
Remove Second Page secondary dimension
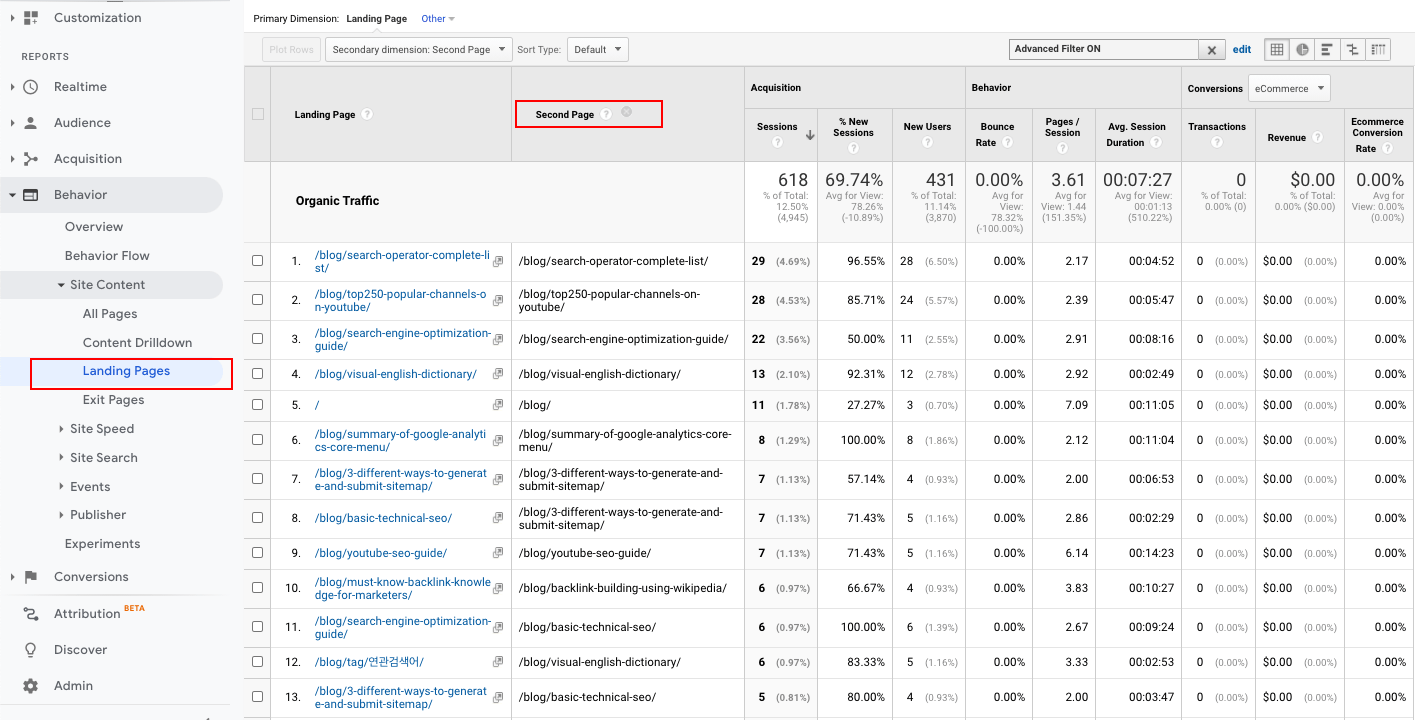(626, 112)
